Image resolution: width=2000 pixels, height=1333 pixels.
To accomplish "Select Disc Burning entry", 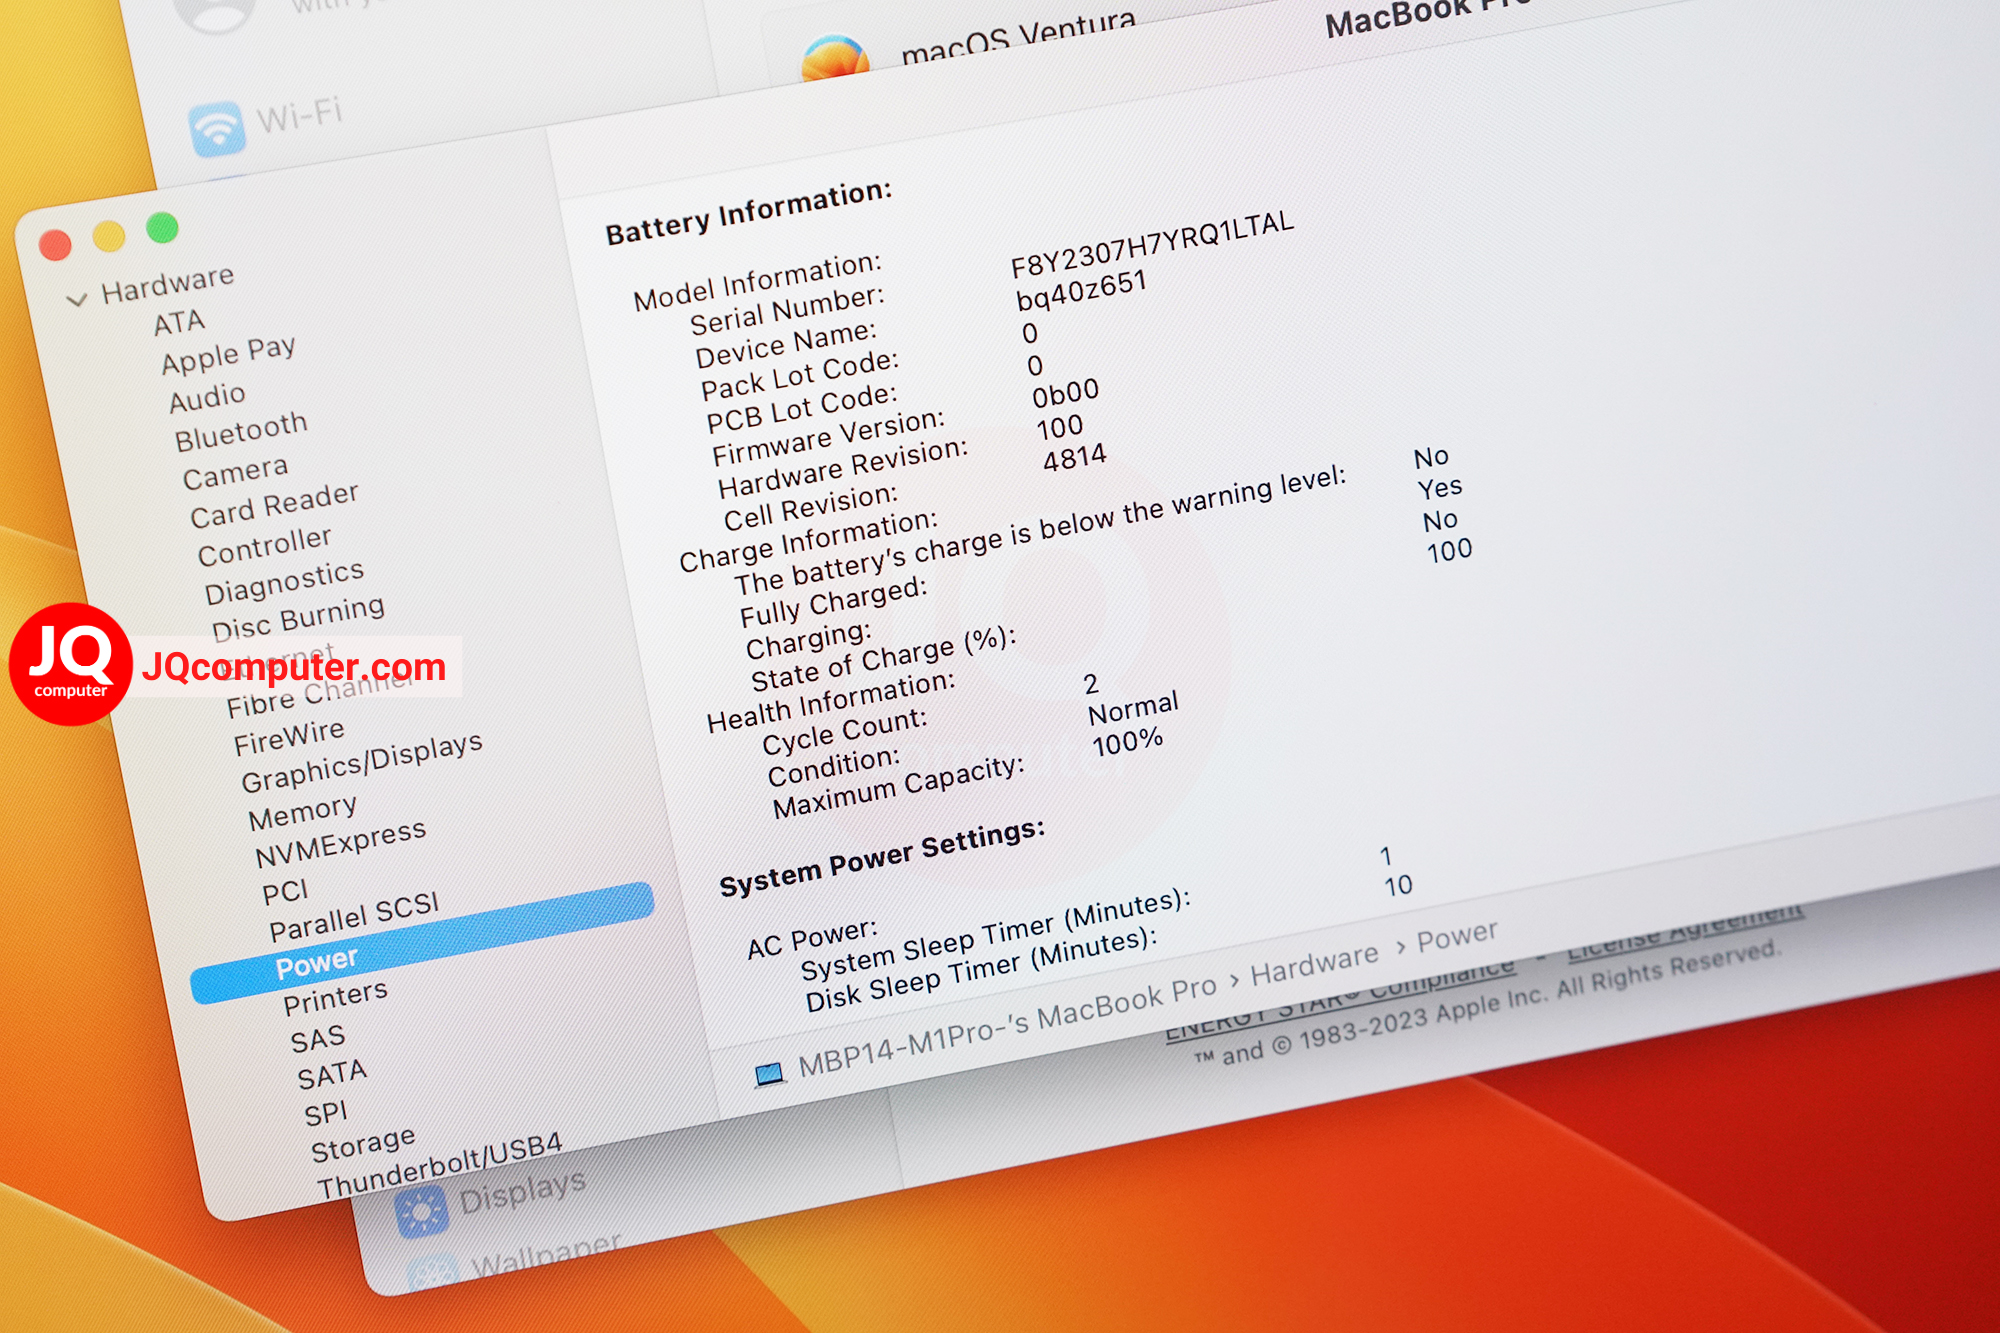I will click(x=298, y=618).
